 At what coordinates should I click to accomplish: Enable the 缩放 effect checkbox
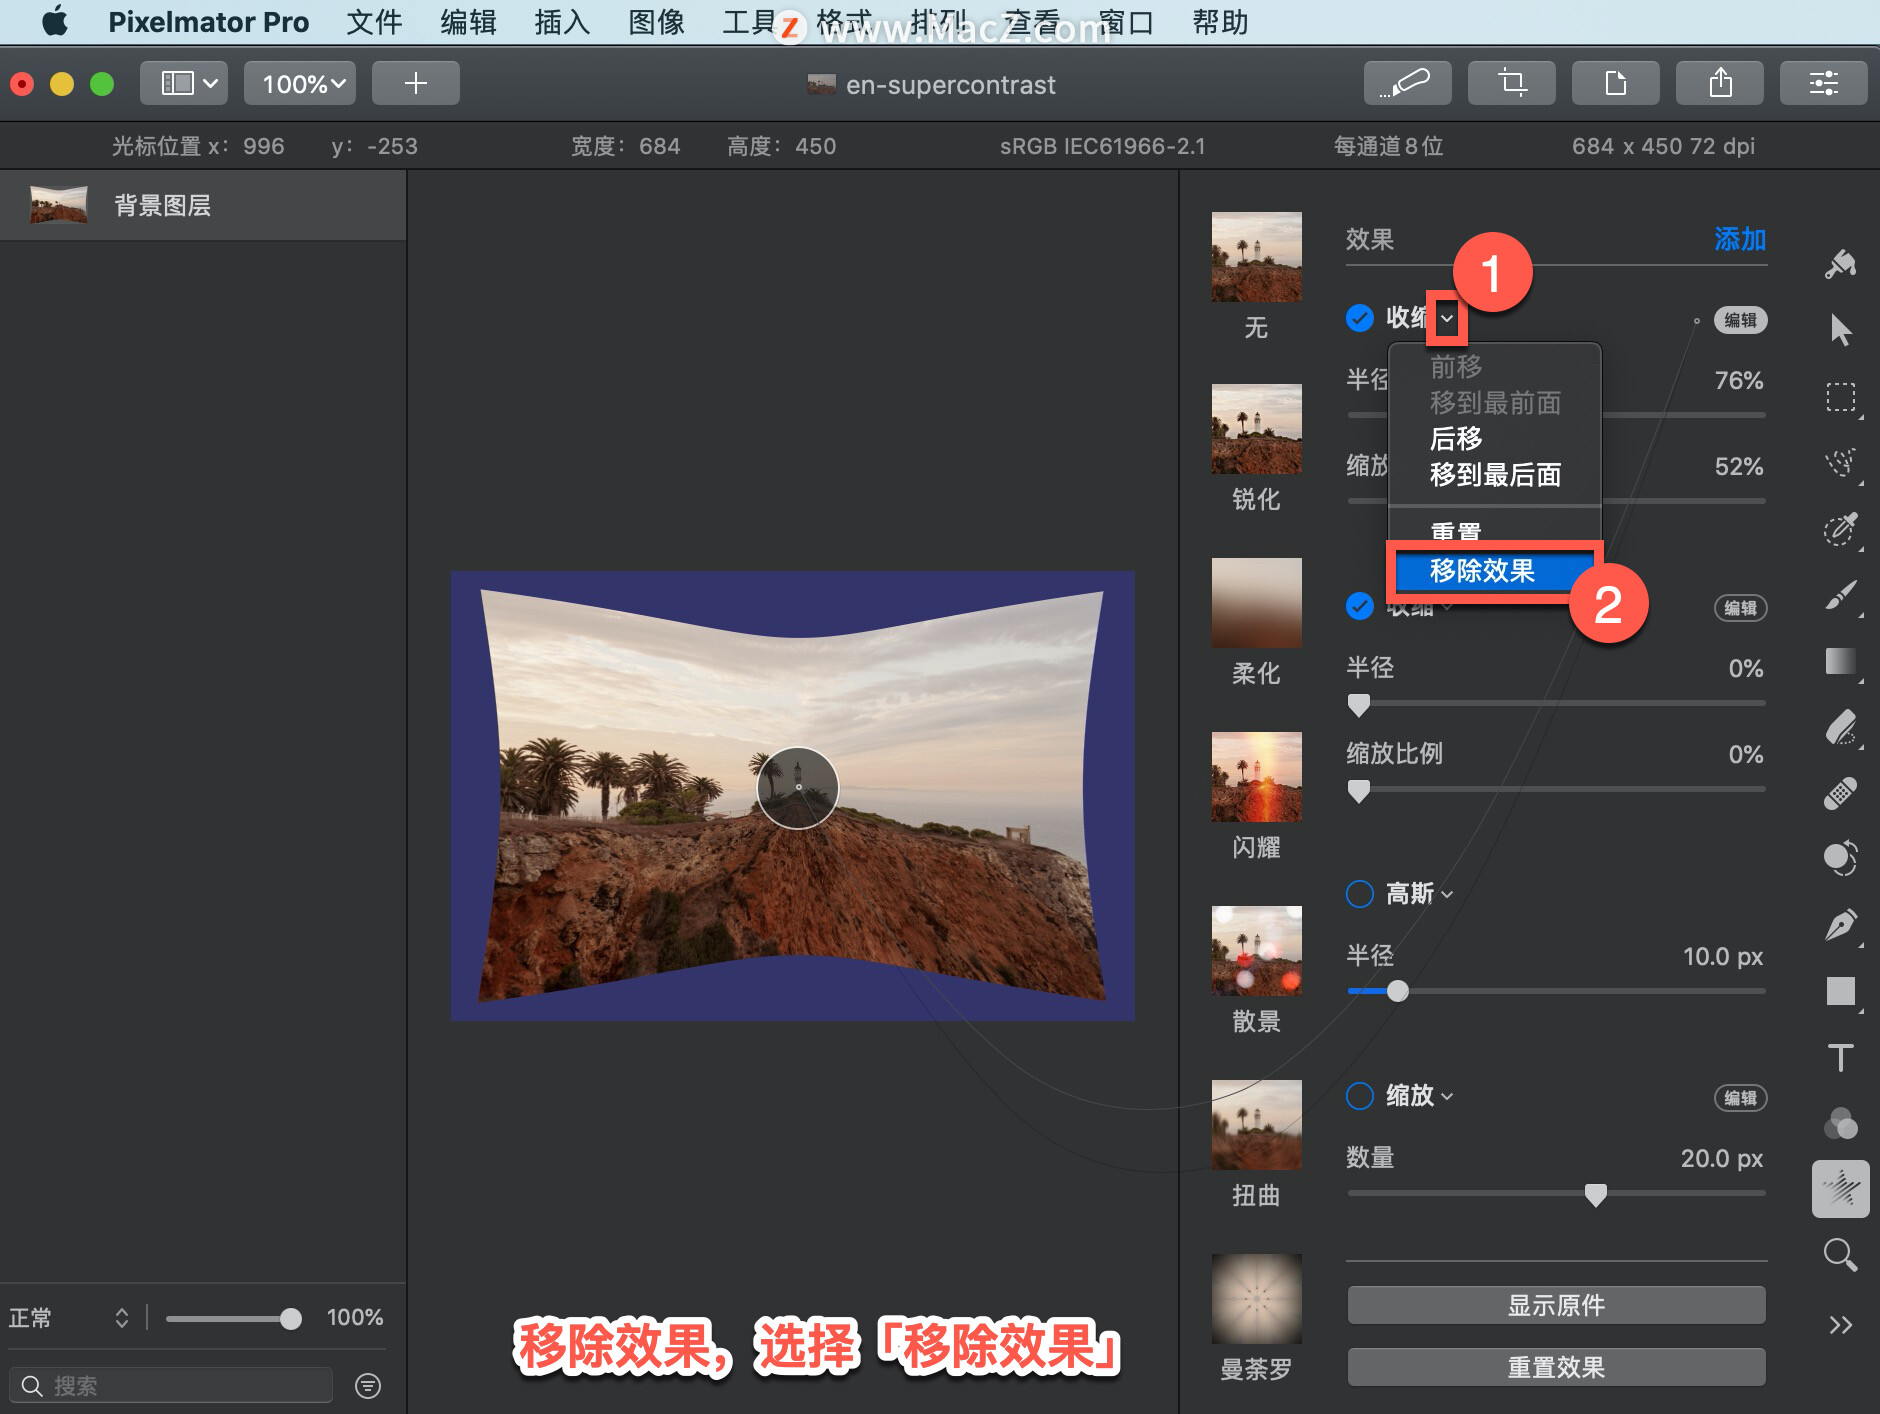pos(1360,1095)
